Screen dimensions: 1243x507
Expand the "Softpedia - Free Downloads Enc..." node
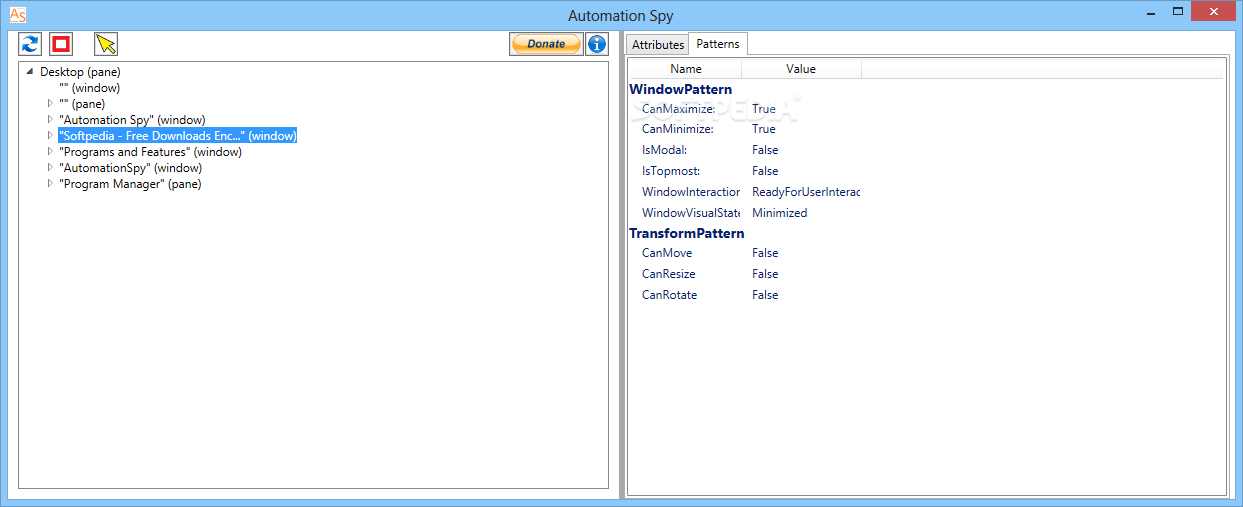(x=50, y=136)
